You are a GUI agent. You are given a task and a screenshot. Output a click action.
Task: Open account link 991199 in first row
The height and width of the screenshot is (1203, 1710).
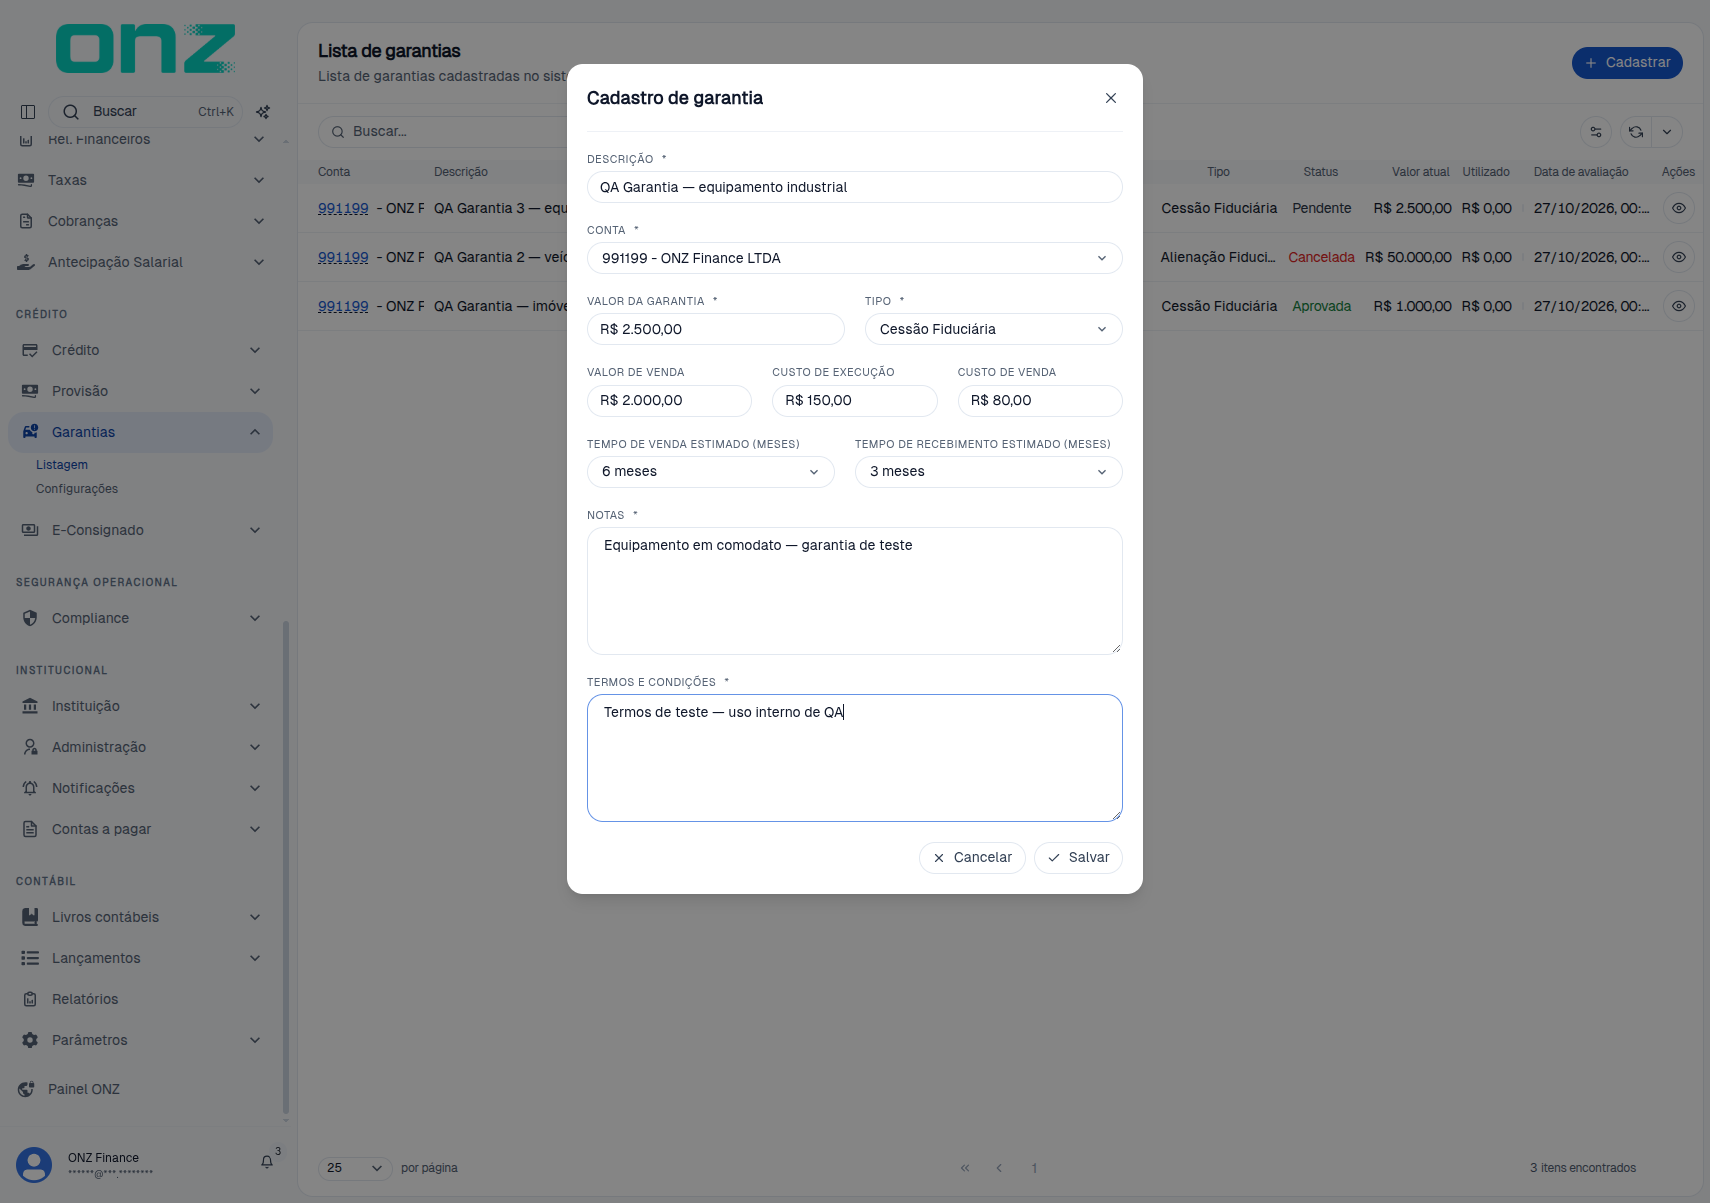pos(343,208)
